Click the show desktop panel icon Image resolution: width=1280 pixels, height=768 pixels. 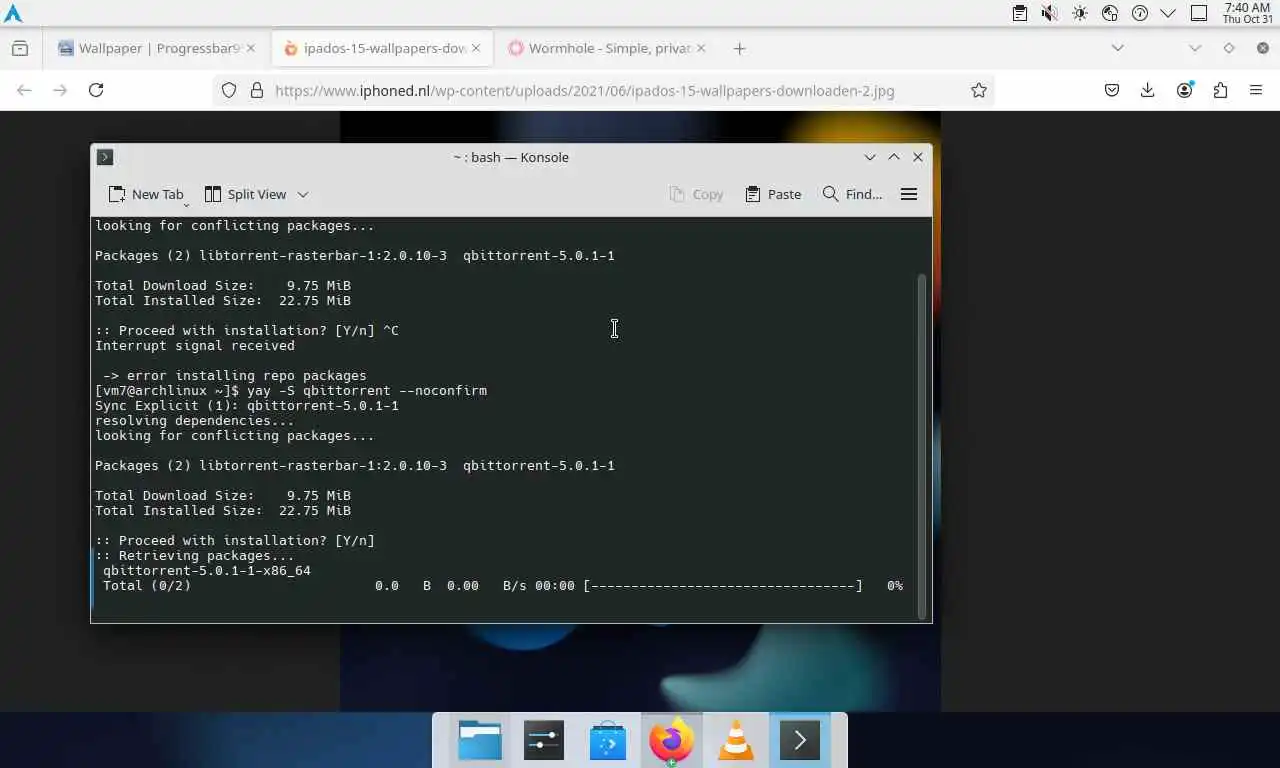coord(1199,13)
